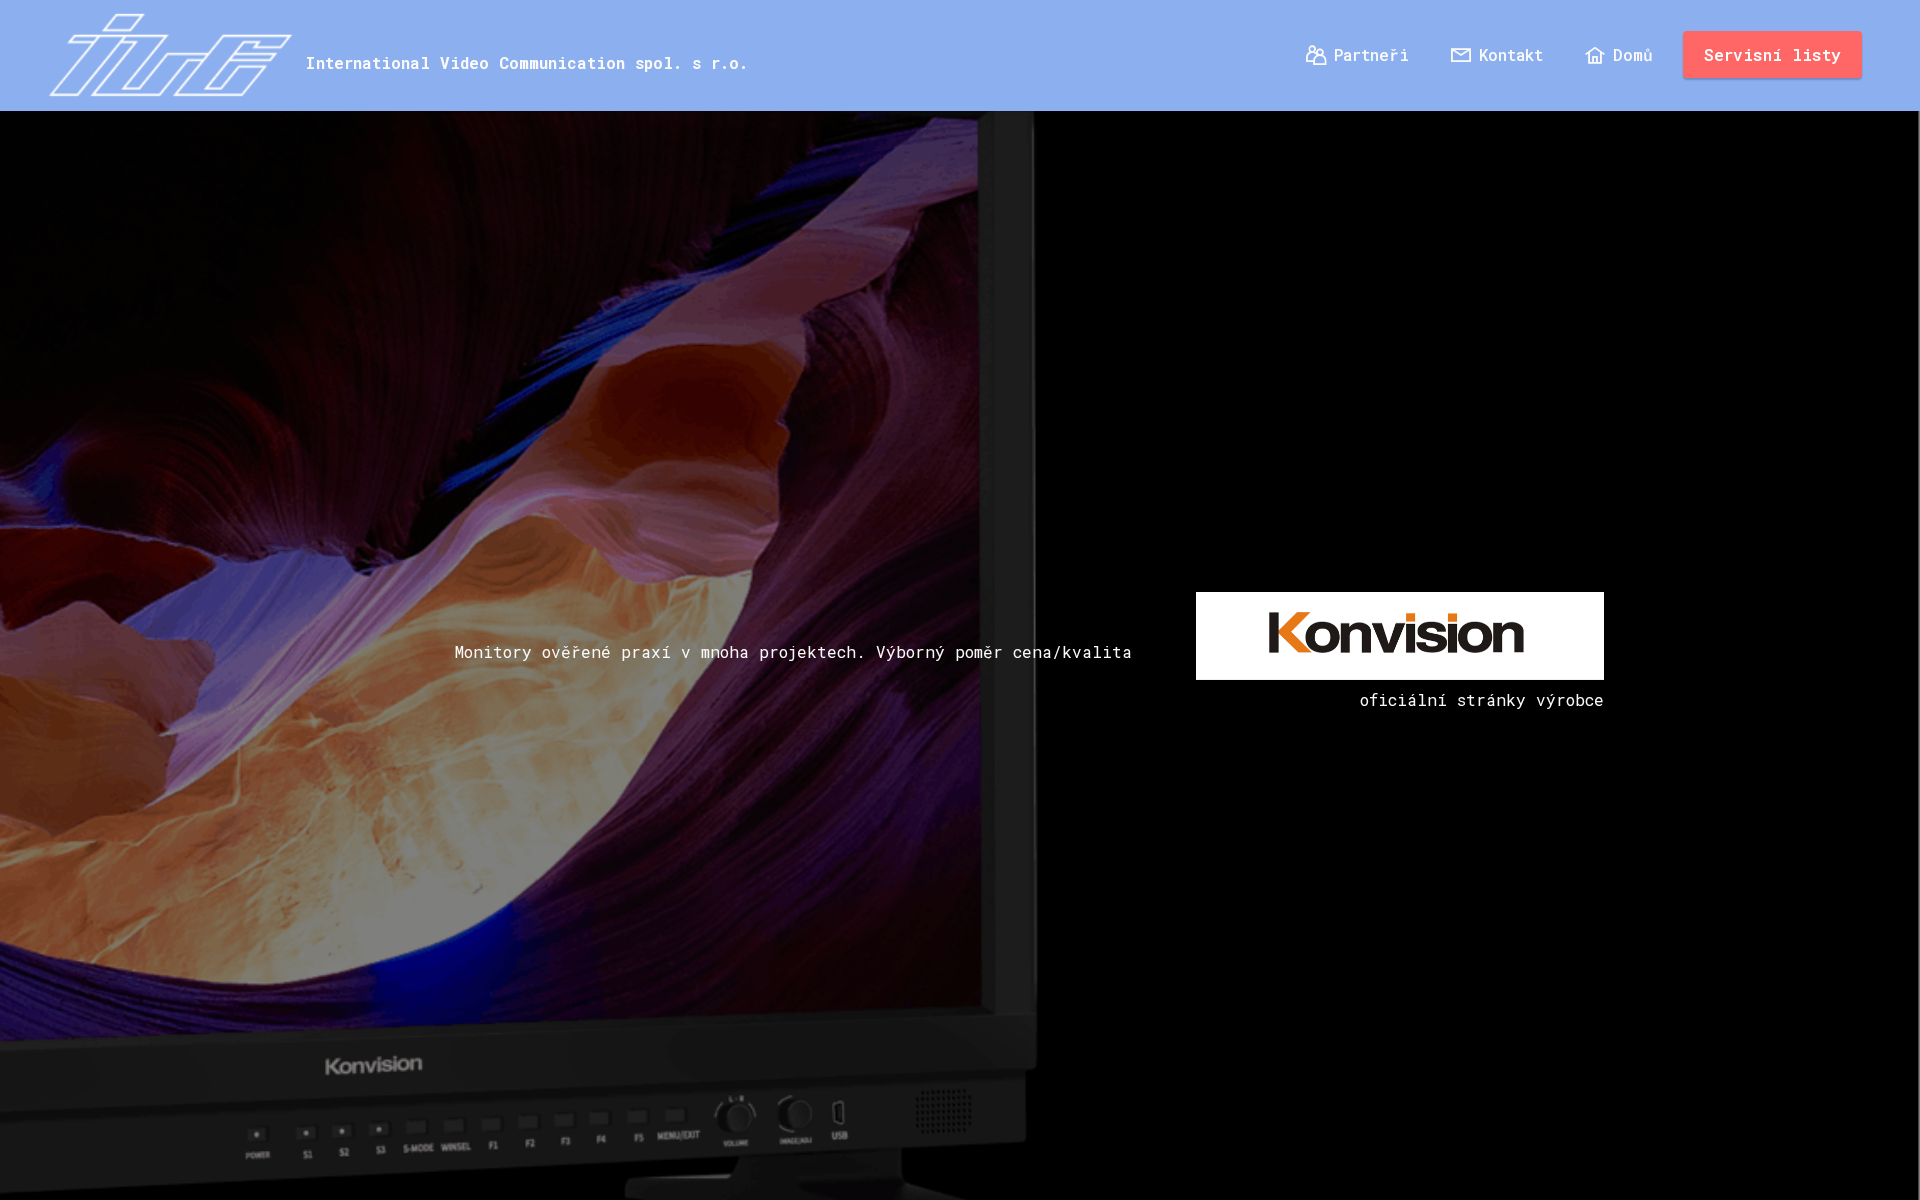Click the USB port icon on the monitor
Image resolution: width=1920 pixels, height=1200 pixels.
click(838, 1113)
